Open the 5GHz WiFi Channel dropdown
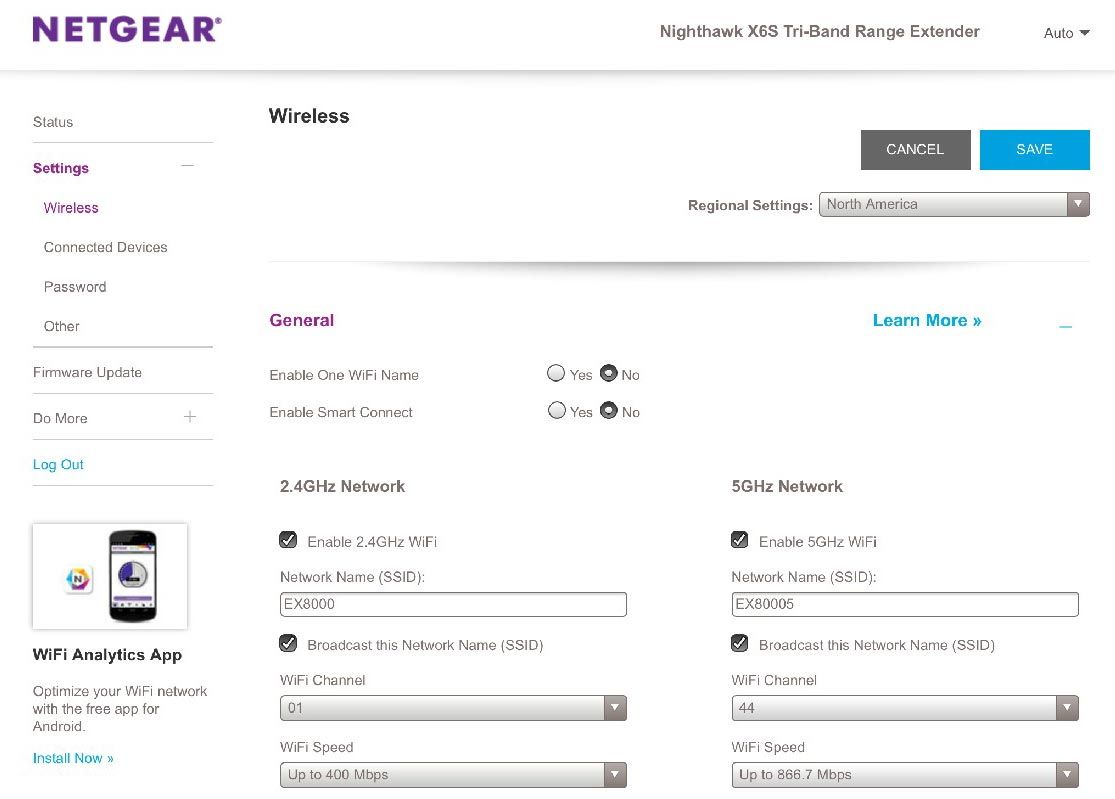This screenshot has height=799, width=1115. [x=1066, y=707]
